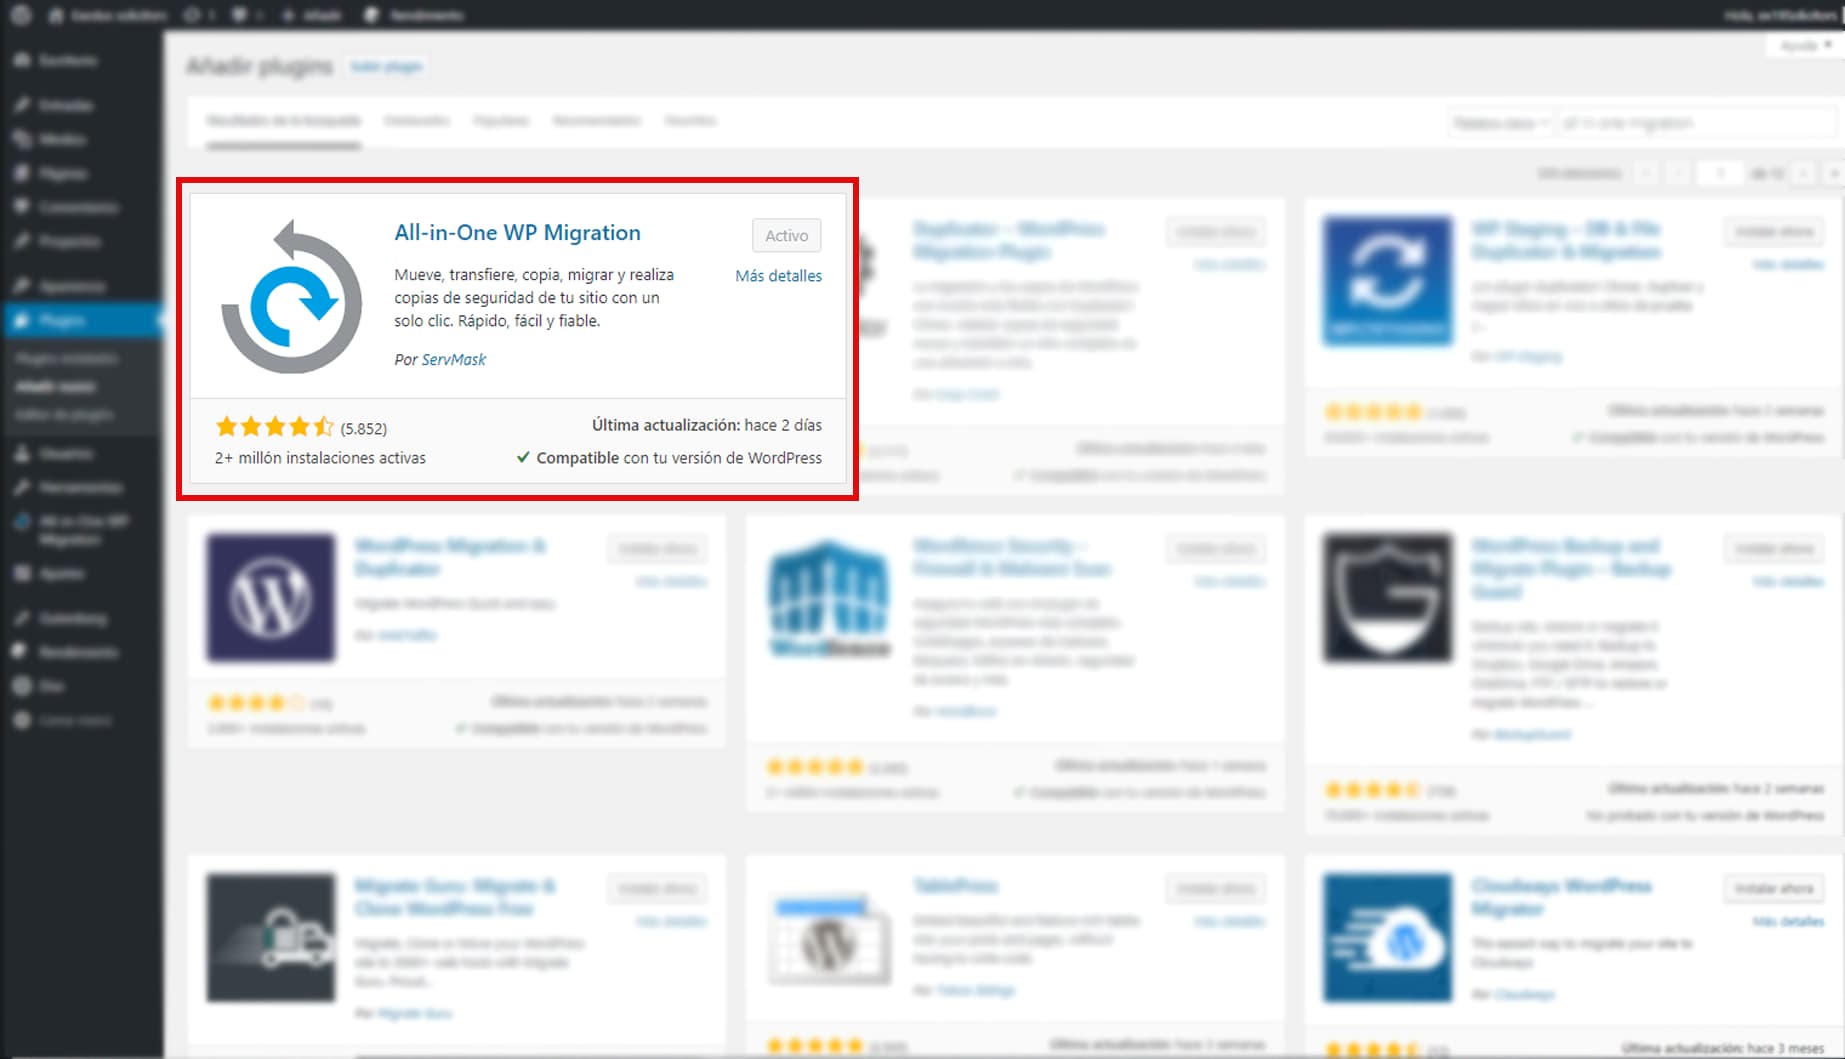
Task: Click the WordPress Migration & Duplicator icon
Action: point(271,598)
